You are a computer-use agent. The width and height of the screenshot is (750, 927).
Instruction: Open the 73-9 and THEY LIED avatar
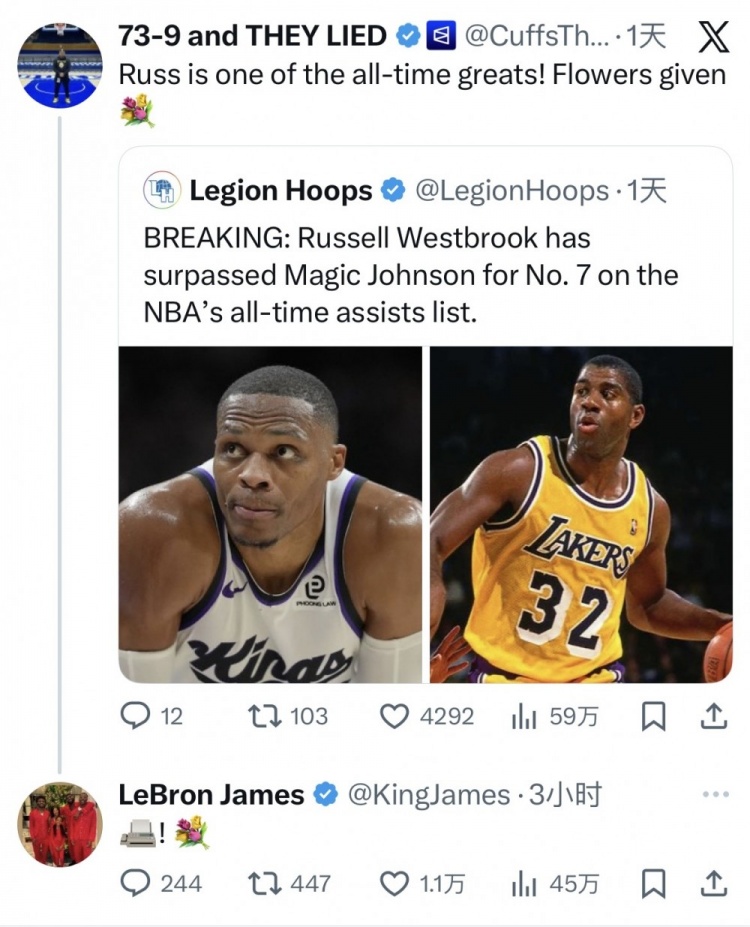60,66
